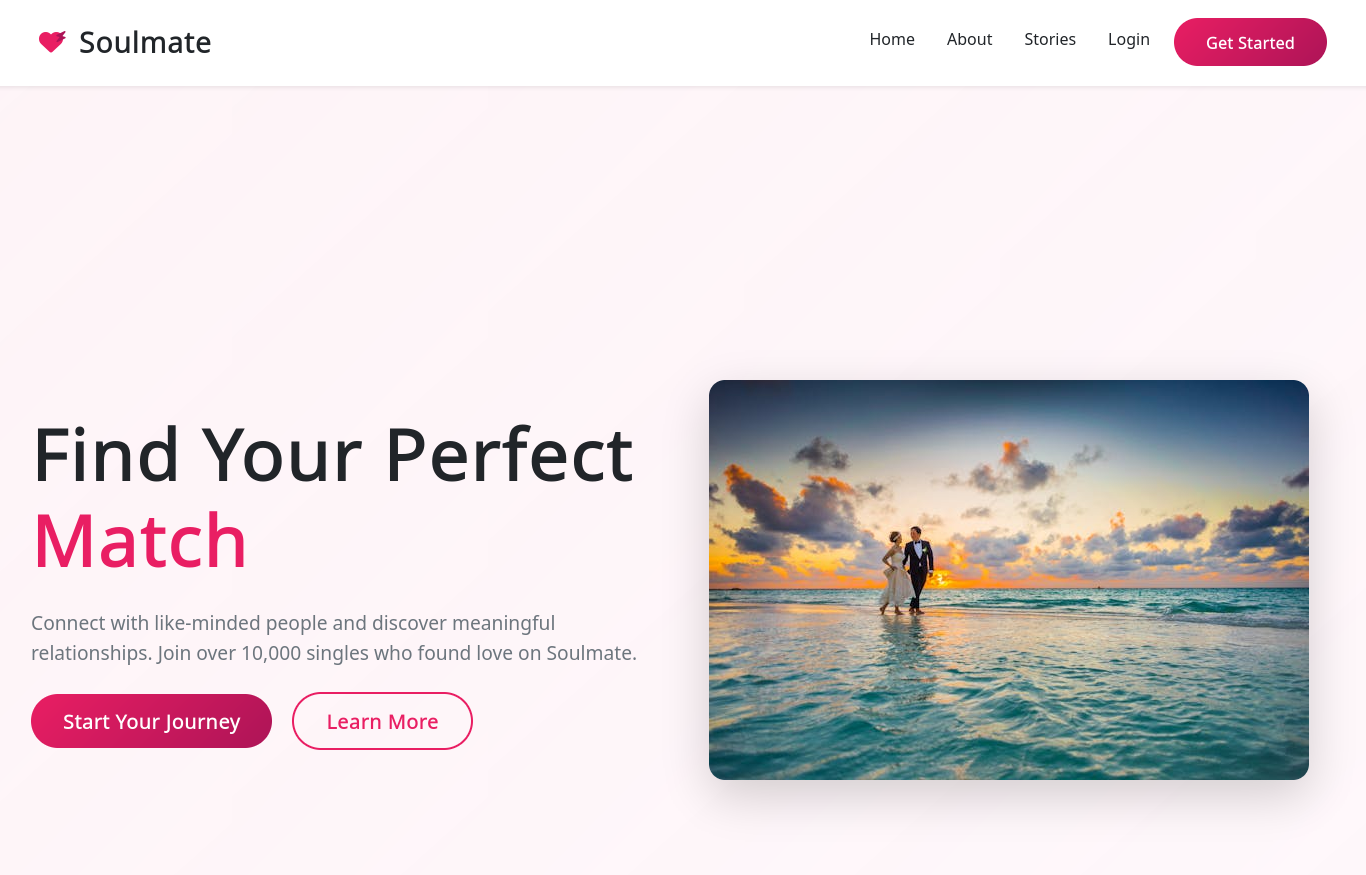Open the Stories nav link

pyautogui.click(x=1050, y=39)
